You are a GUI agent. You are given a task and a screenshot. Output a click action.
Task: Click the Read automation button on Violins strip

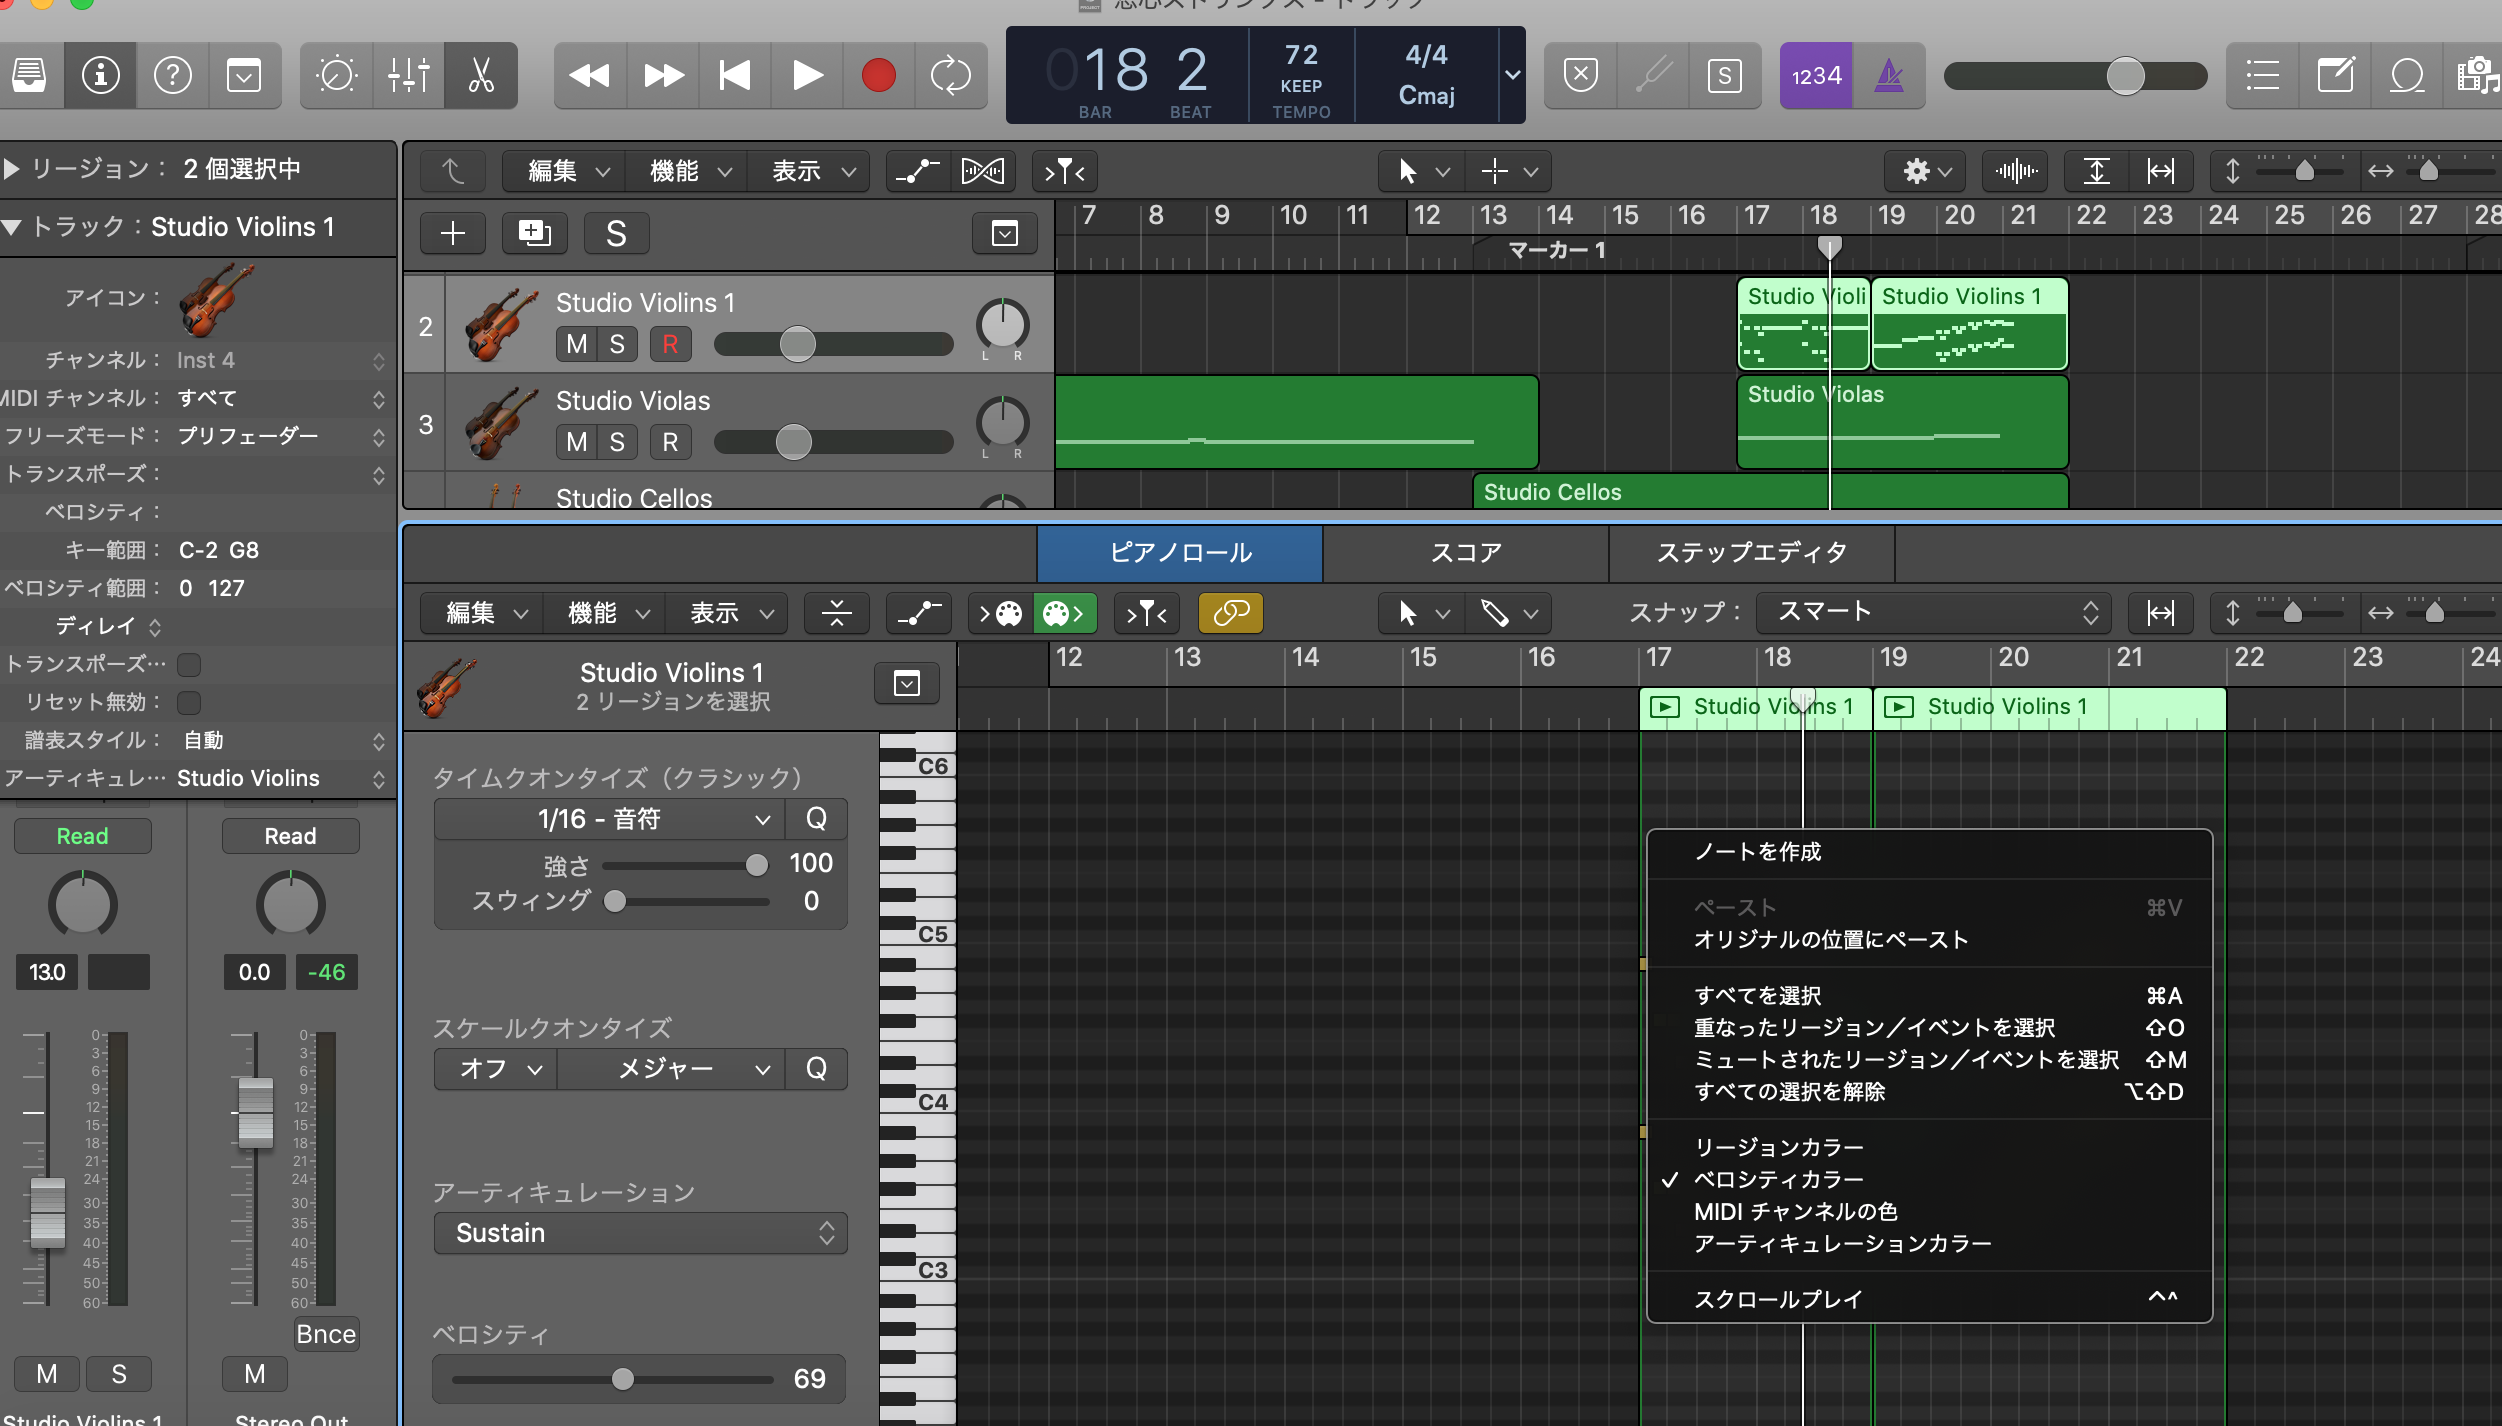coord(82,836)
